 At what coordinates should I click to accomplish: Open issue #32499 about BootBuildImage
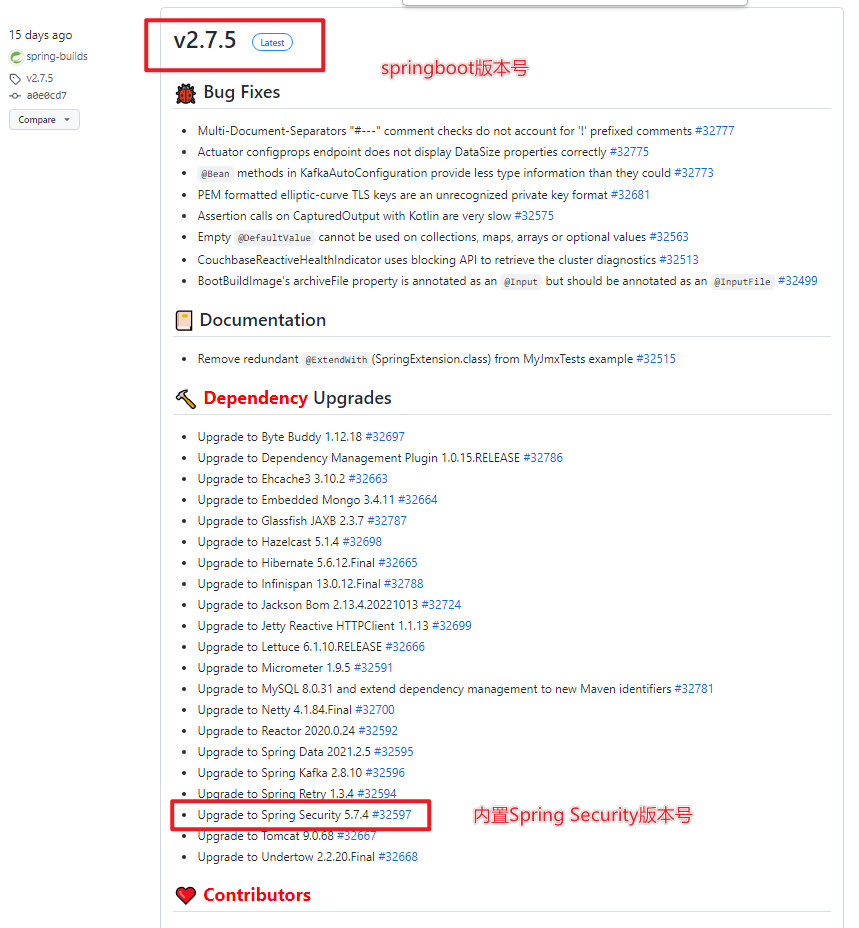click(797, 281)
